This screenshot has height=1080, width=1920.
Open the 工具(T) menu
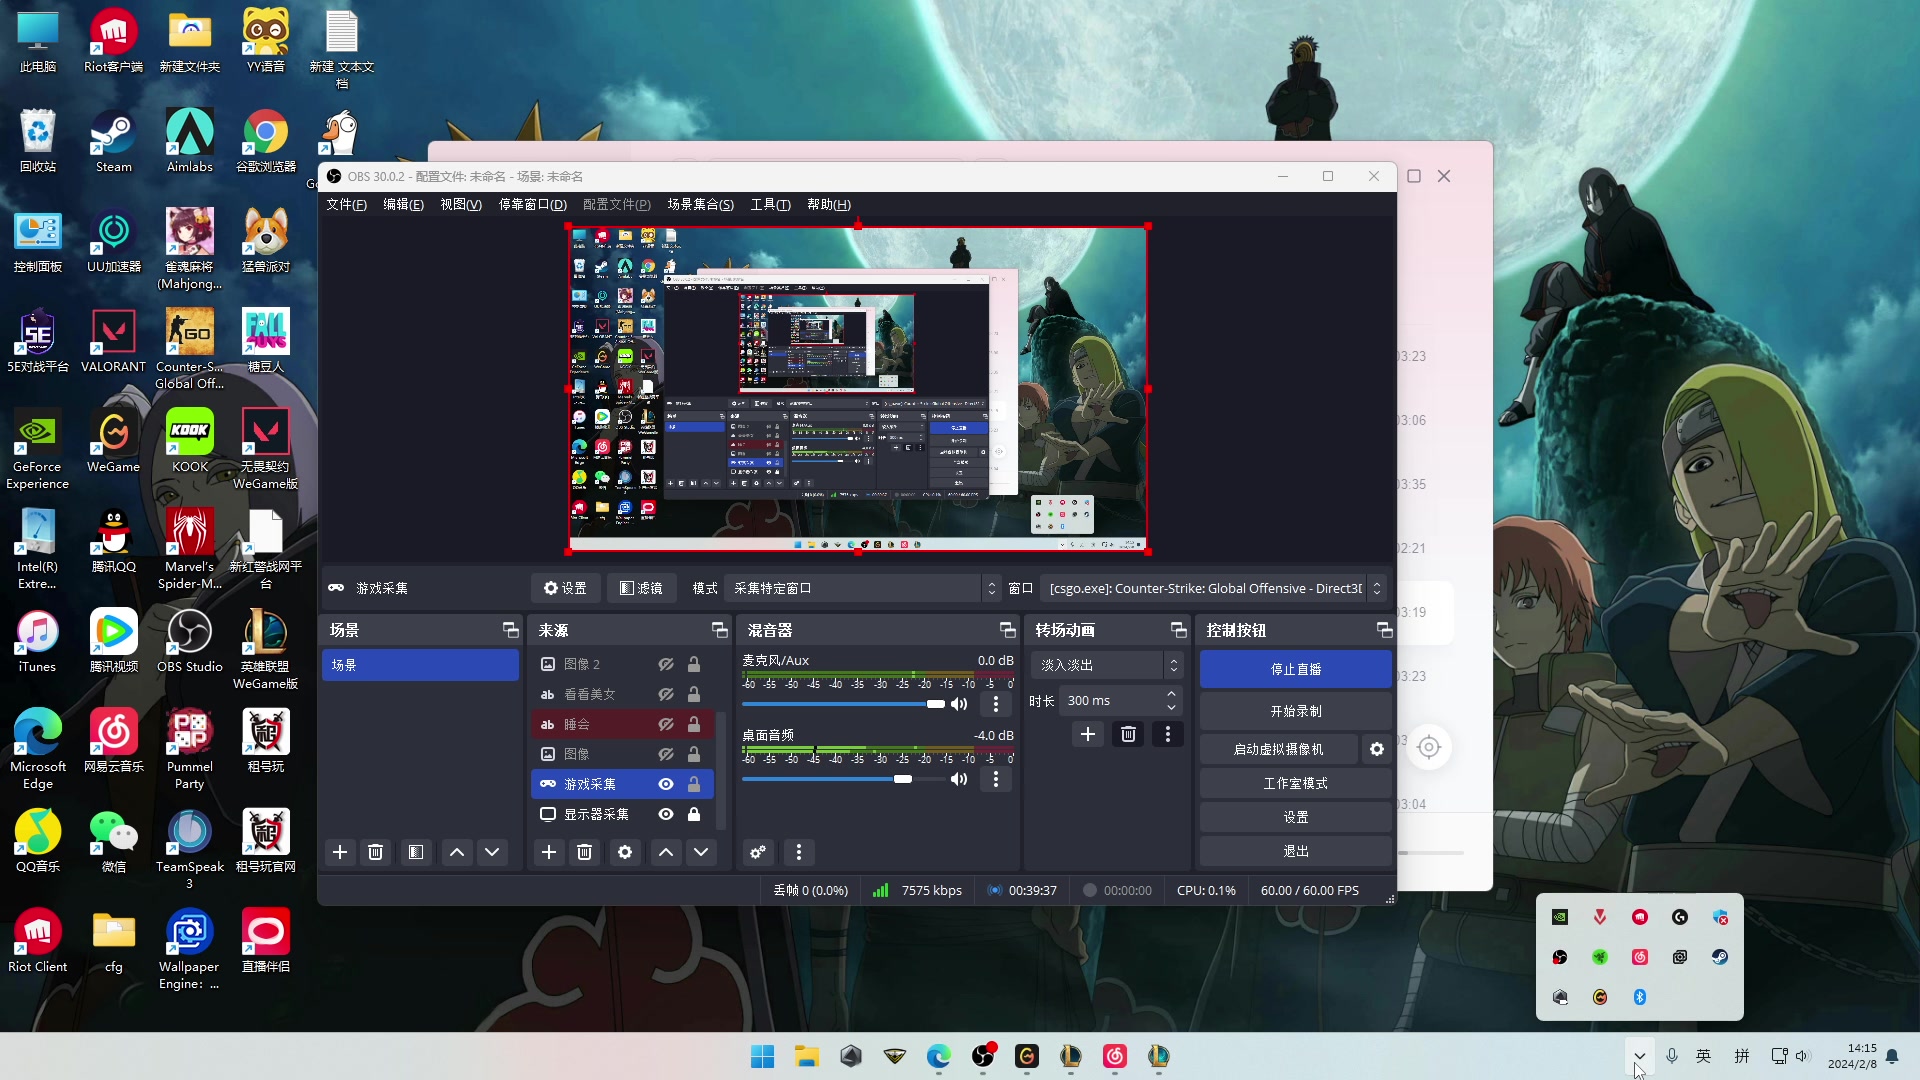tap(770, 204)
